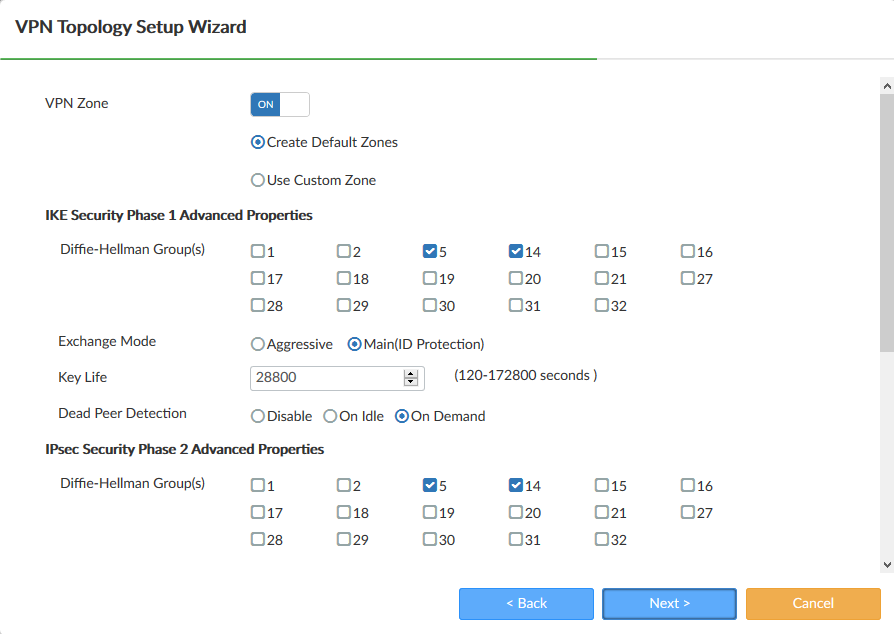Click the Next button

[x=668, y=603]
